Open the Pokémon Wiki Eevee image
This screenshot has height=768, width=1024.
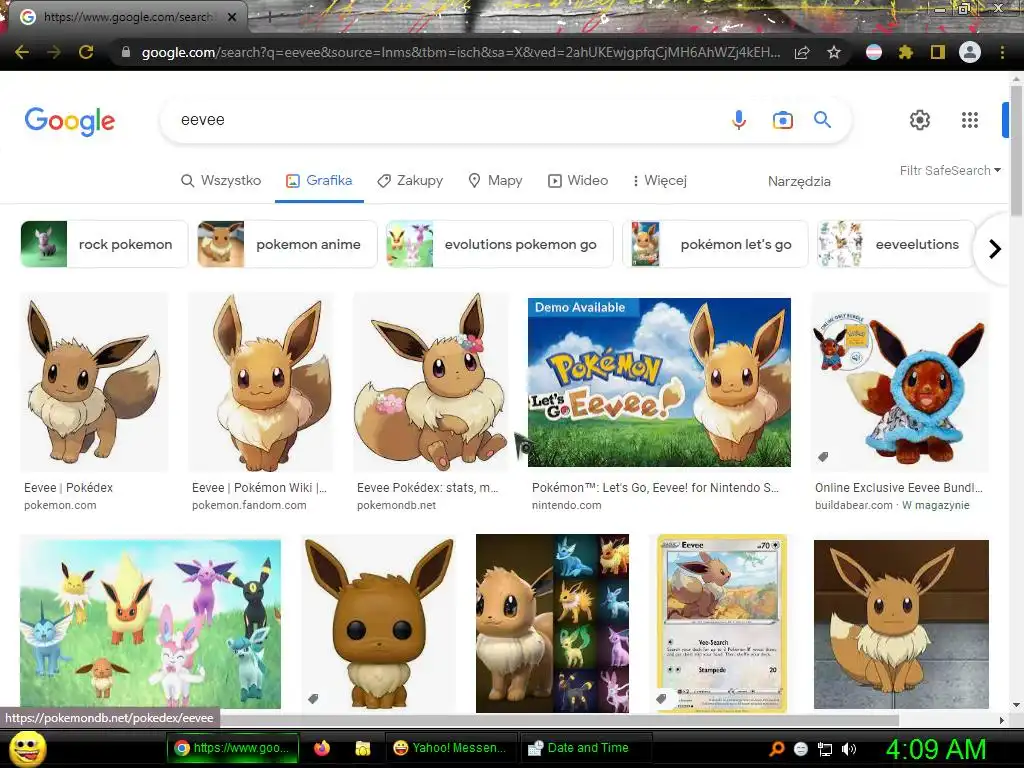[x=261, y=382]
